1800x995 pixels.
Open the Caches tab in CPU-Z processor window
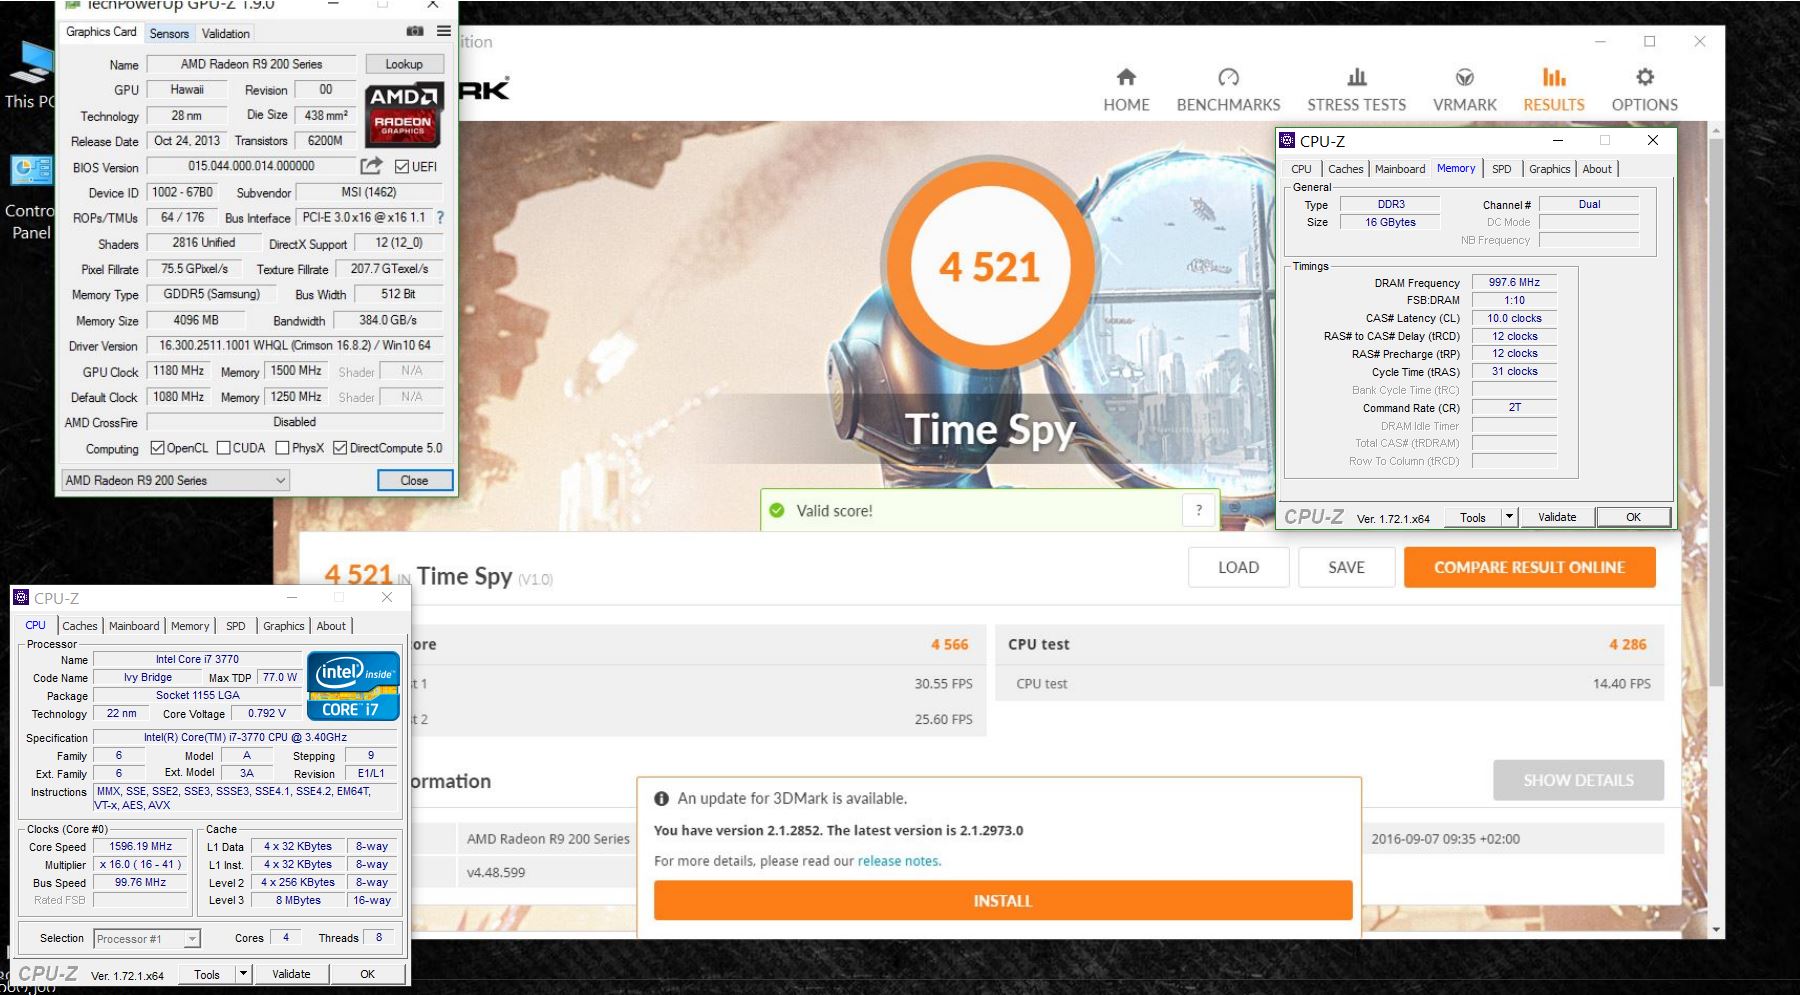tap(80, 626)
